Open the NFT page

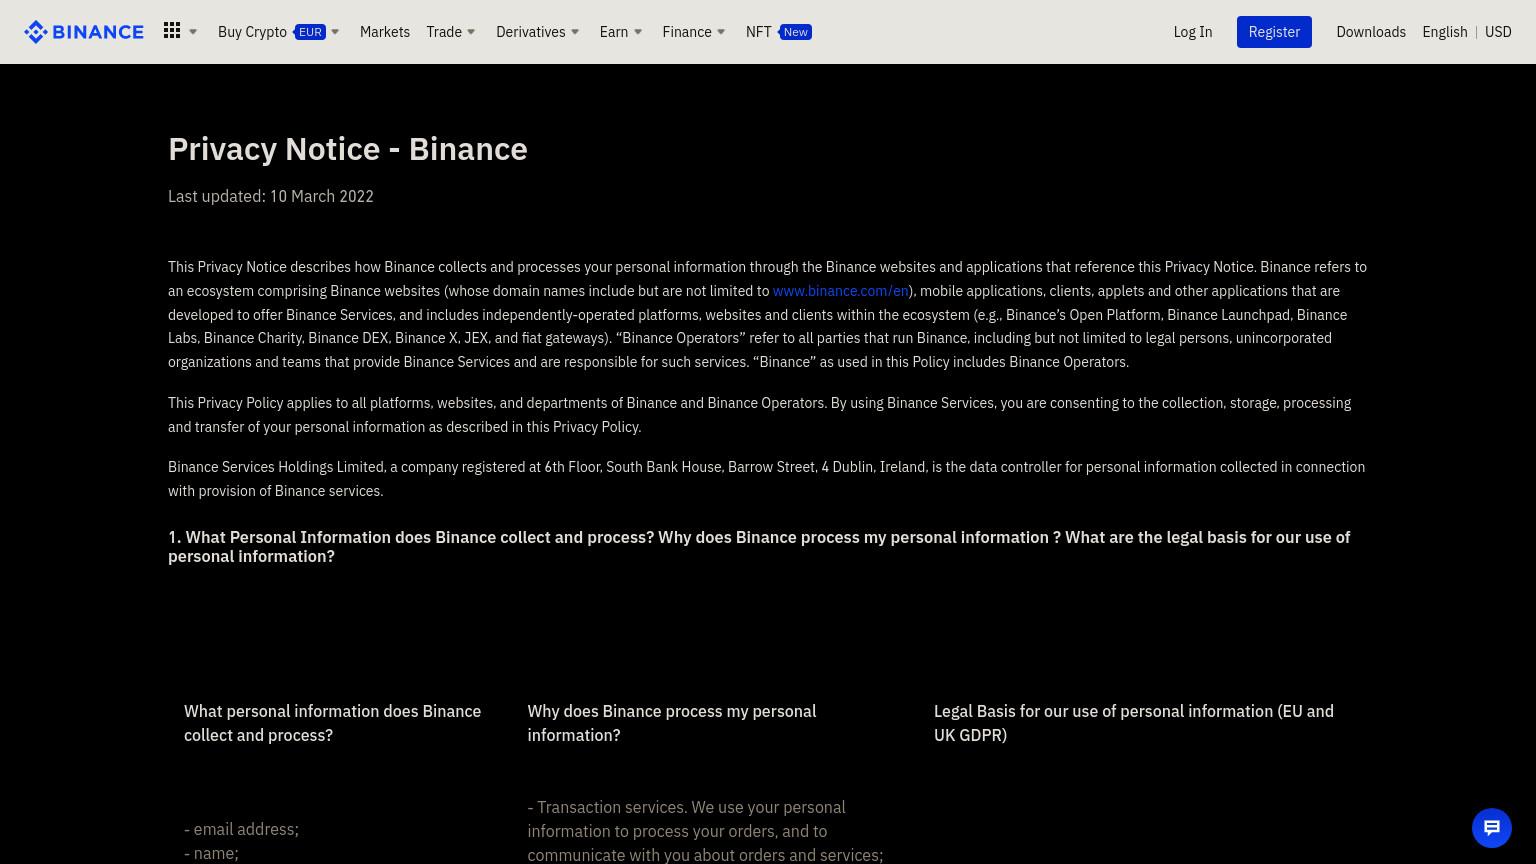[x=758, y=32]
